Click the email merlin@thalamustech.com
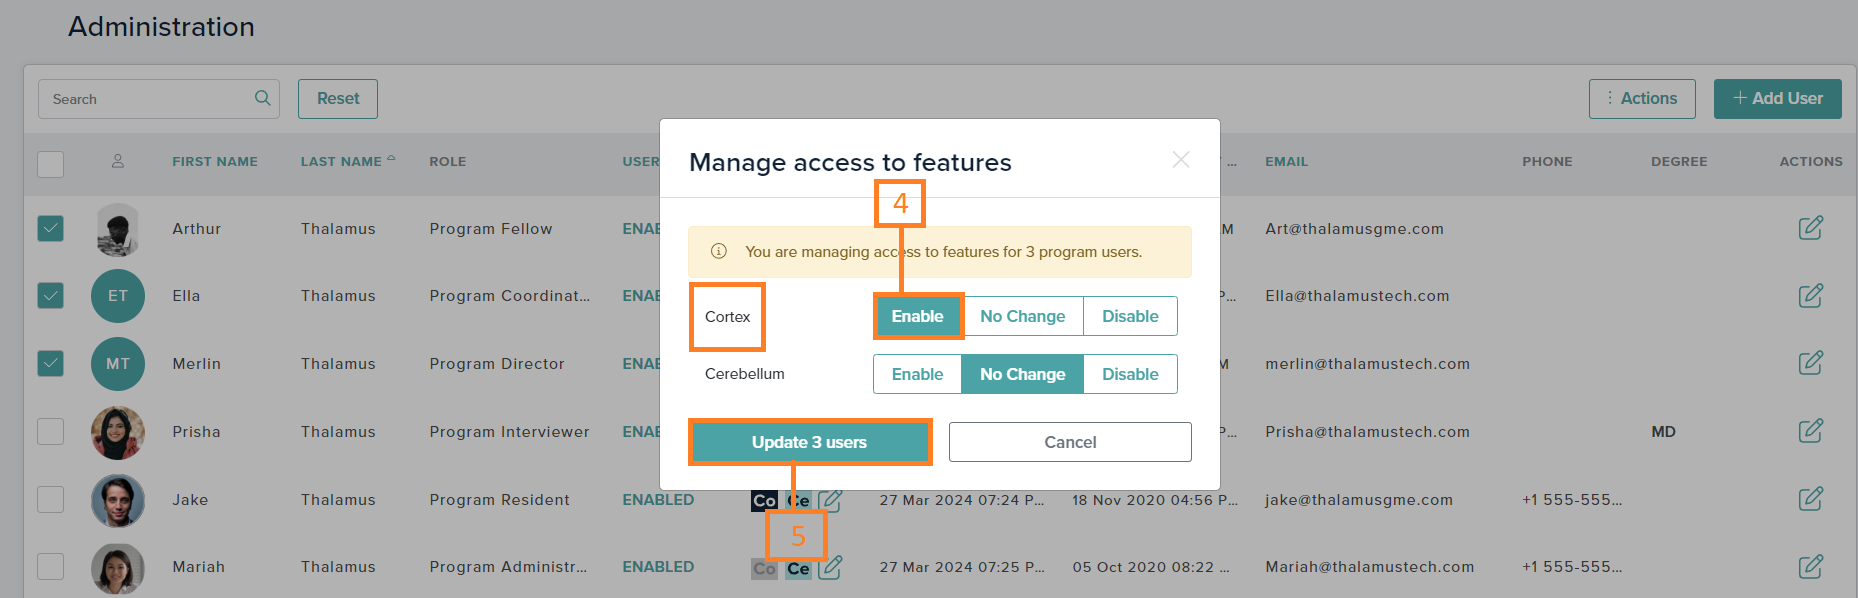Image resolution: width=1858 pixels, height=598 pixels. tap(1367, 364)
